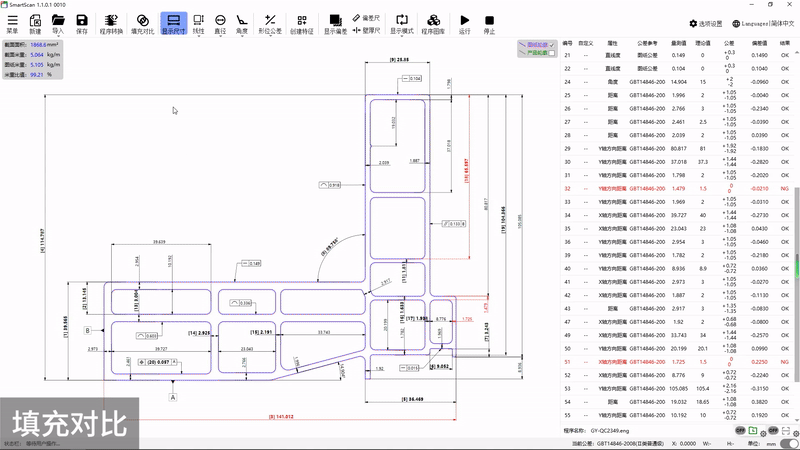Change language via Languages 简体中文 button
The height and width of the screenshot is (450, 800).
point(764,23)
